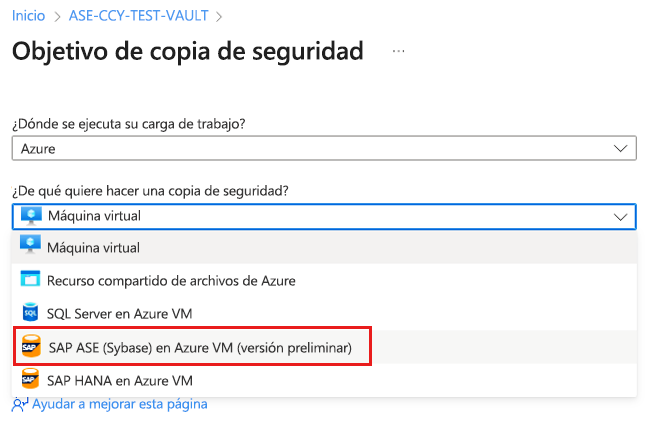Click the virtual machine icon in selected dropdown field

[30, 216]
